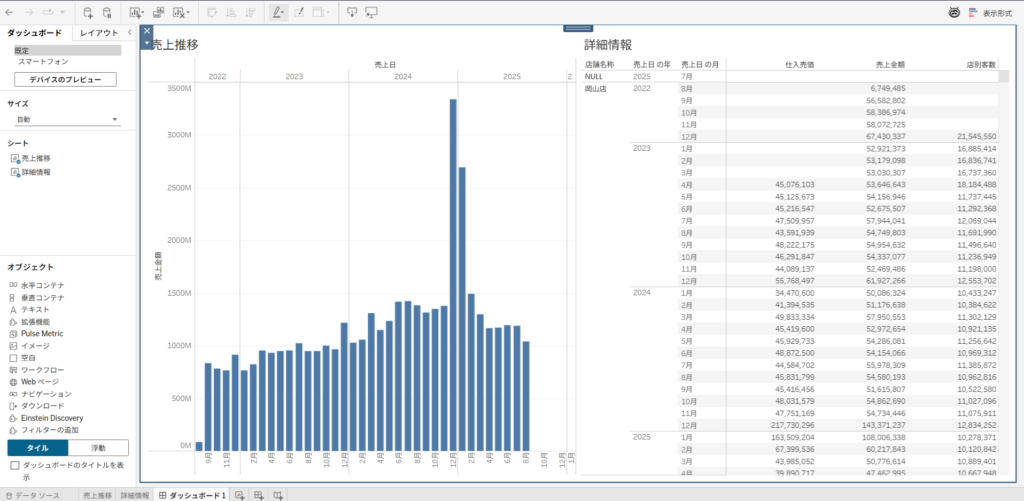The image size is (1024, 501).
Task: Remove 売上推移 sheet with the X button
Action: tap(147, 31)
